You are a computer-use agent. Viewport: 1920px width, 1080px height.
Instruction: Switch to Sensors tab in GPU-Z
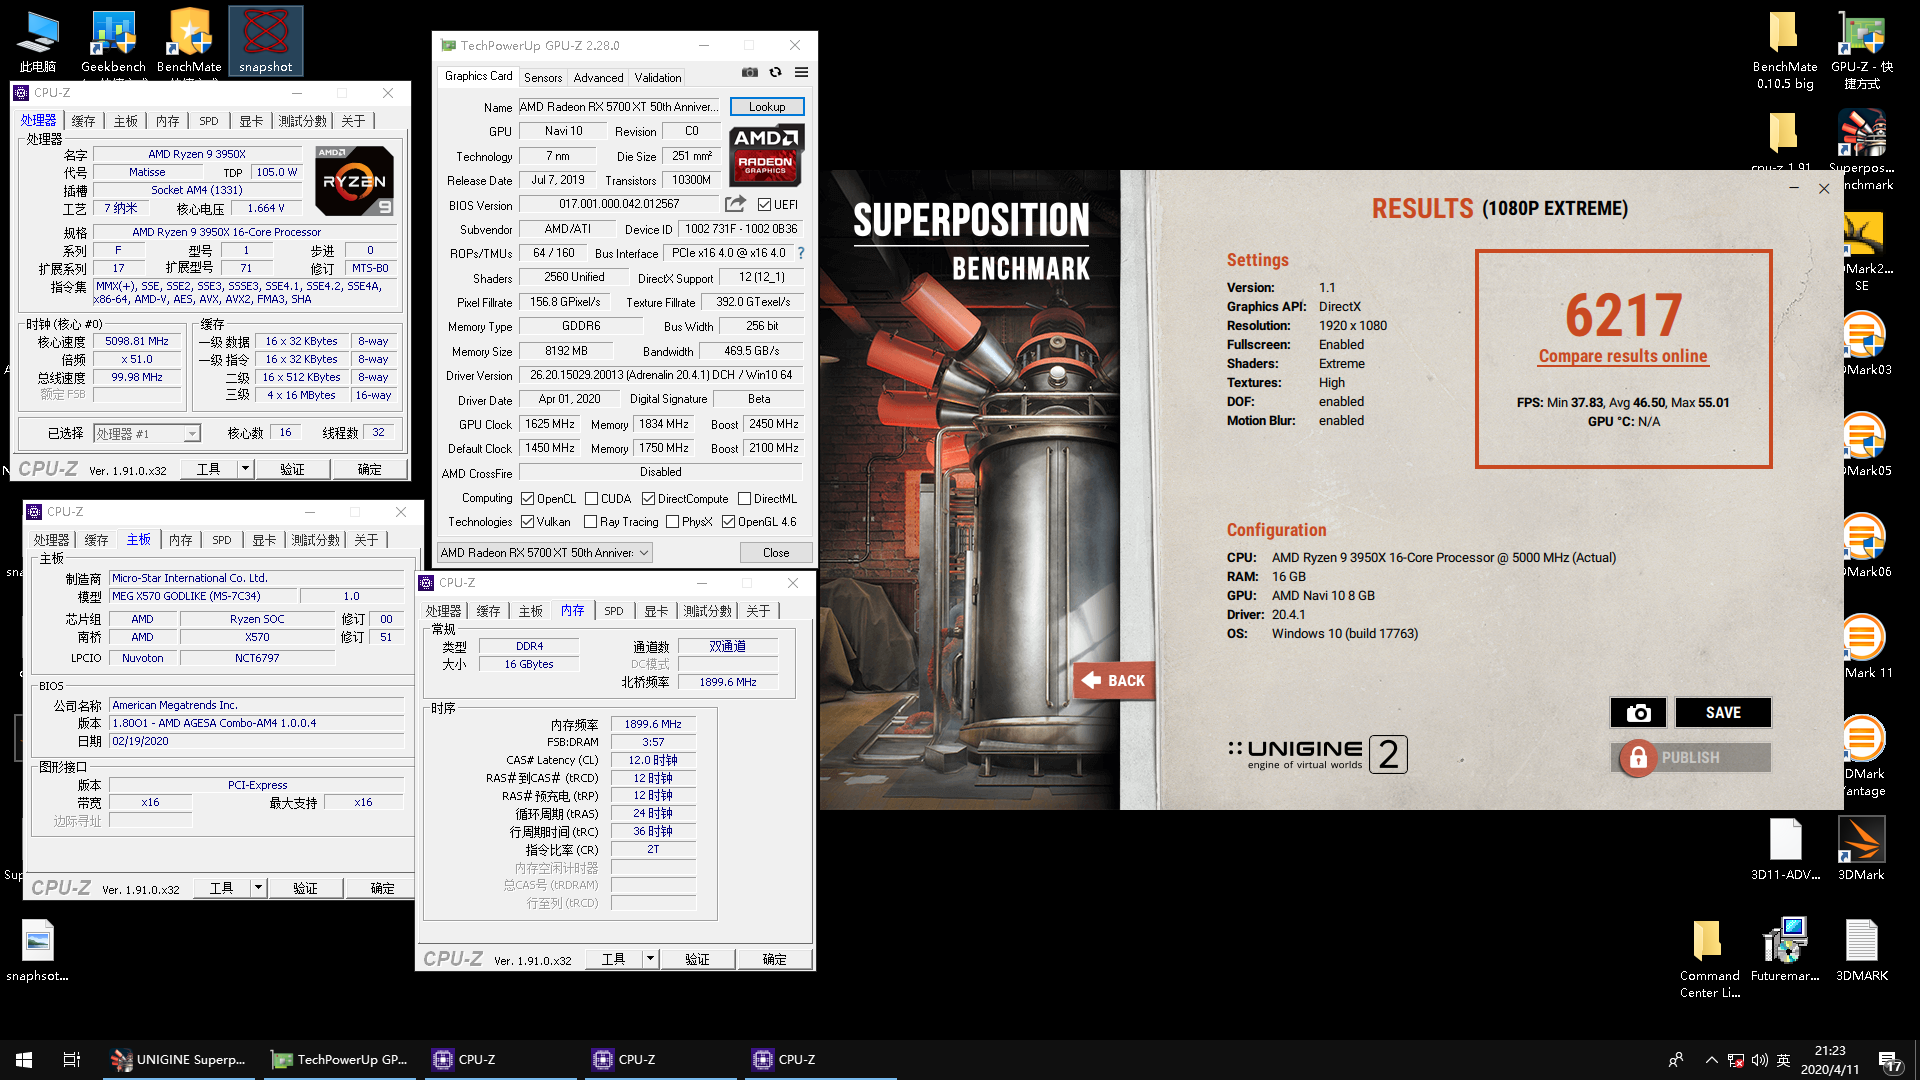point(543,77)
